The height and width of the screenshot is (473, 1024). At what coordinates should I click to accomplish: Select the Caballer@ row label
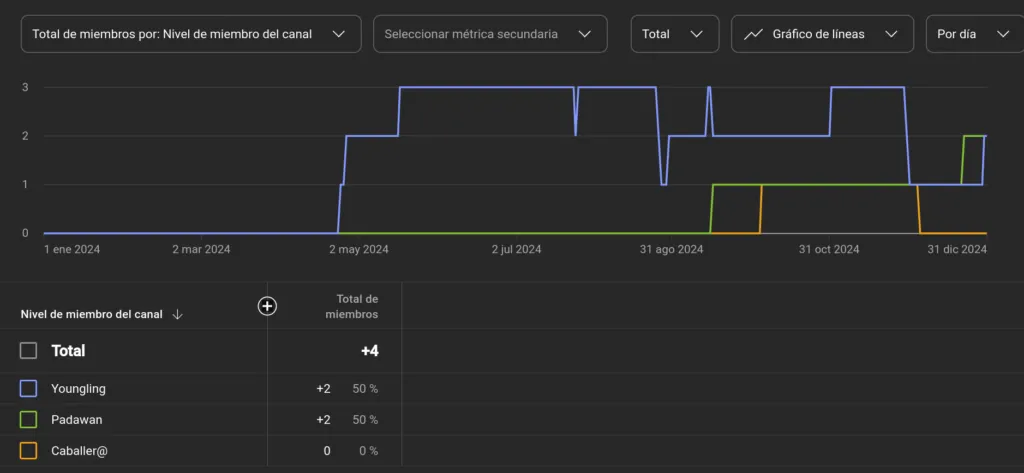[79, 451]
